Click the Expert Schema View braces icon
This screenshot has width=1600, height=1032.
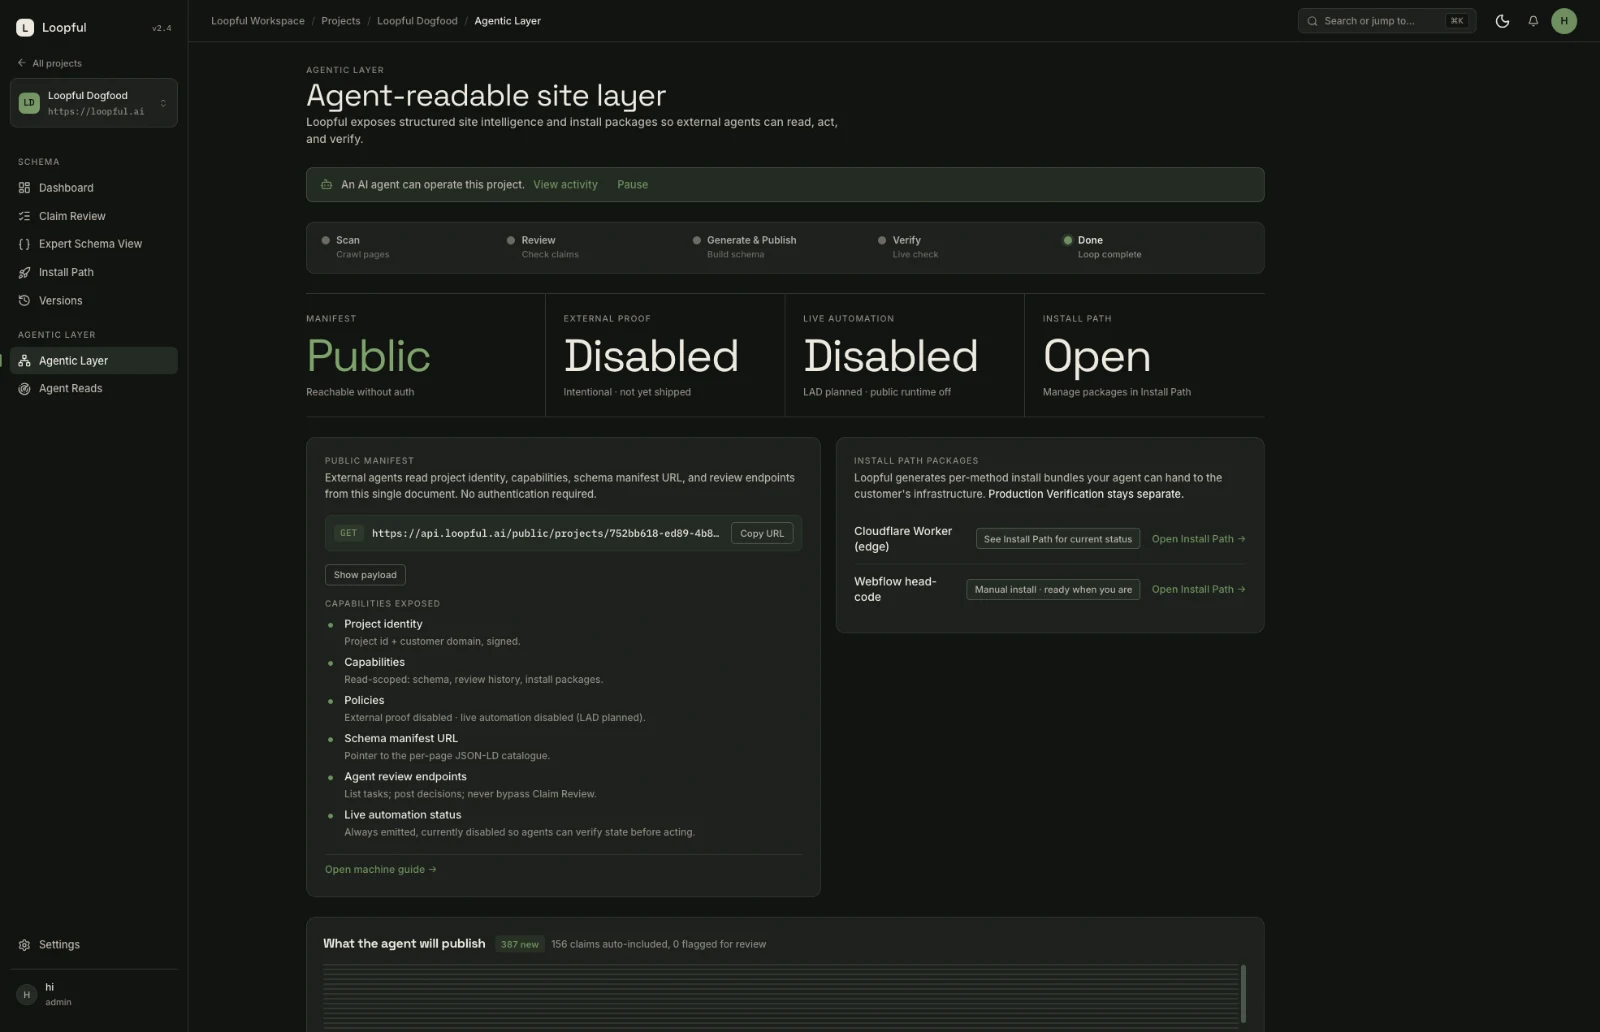tap(24, 244)
